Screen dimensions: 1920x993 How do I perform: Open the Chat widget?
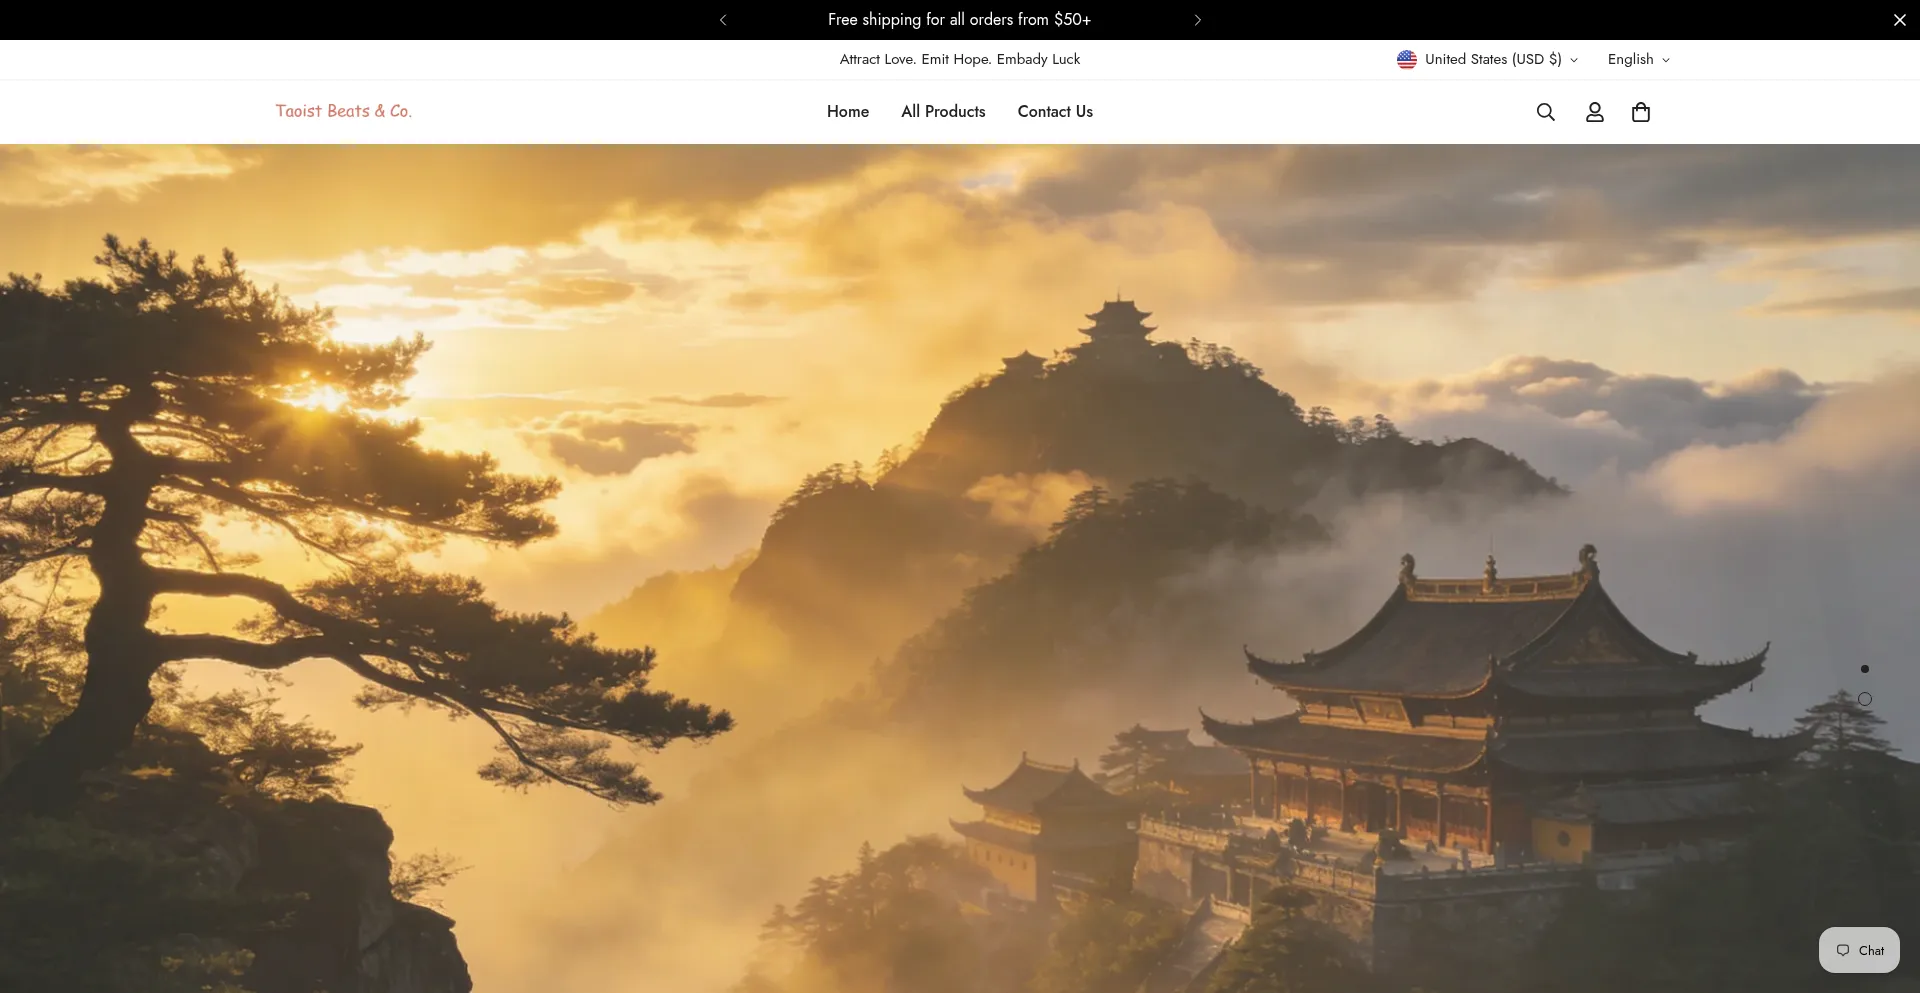click(1859, 950)
